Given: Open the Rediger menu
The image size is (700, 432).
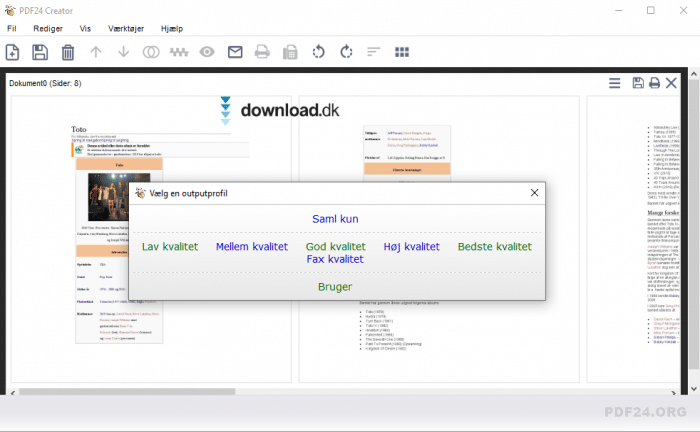Looking at the screenshot, I should (48, 29).
